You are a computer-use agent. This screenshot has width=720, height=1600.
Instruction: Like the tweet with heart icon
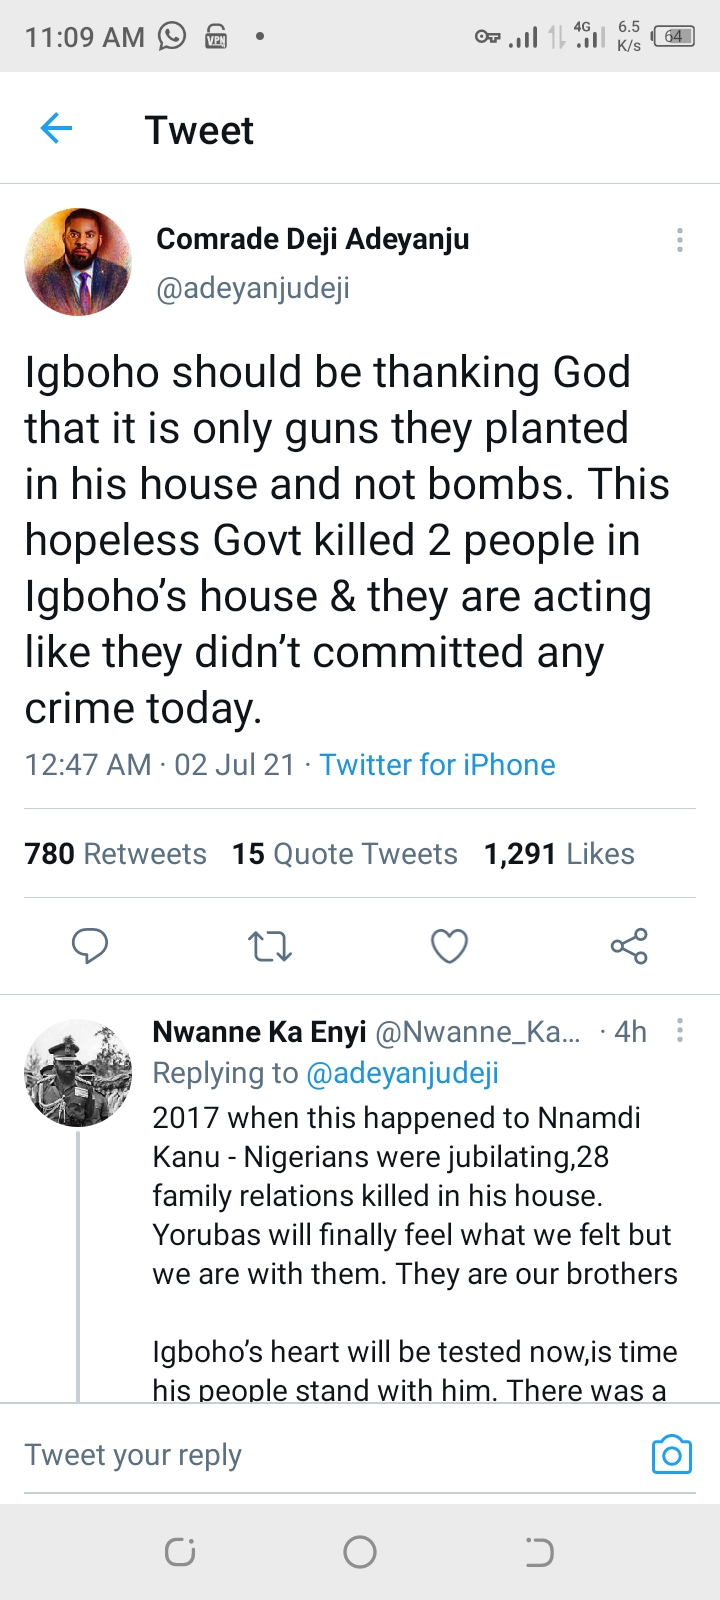(x=449, y=945)
